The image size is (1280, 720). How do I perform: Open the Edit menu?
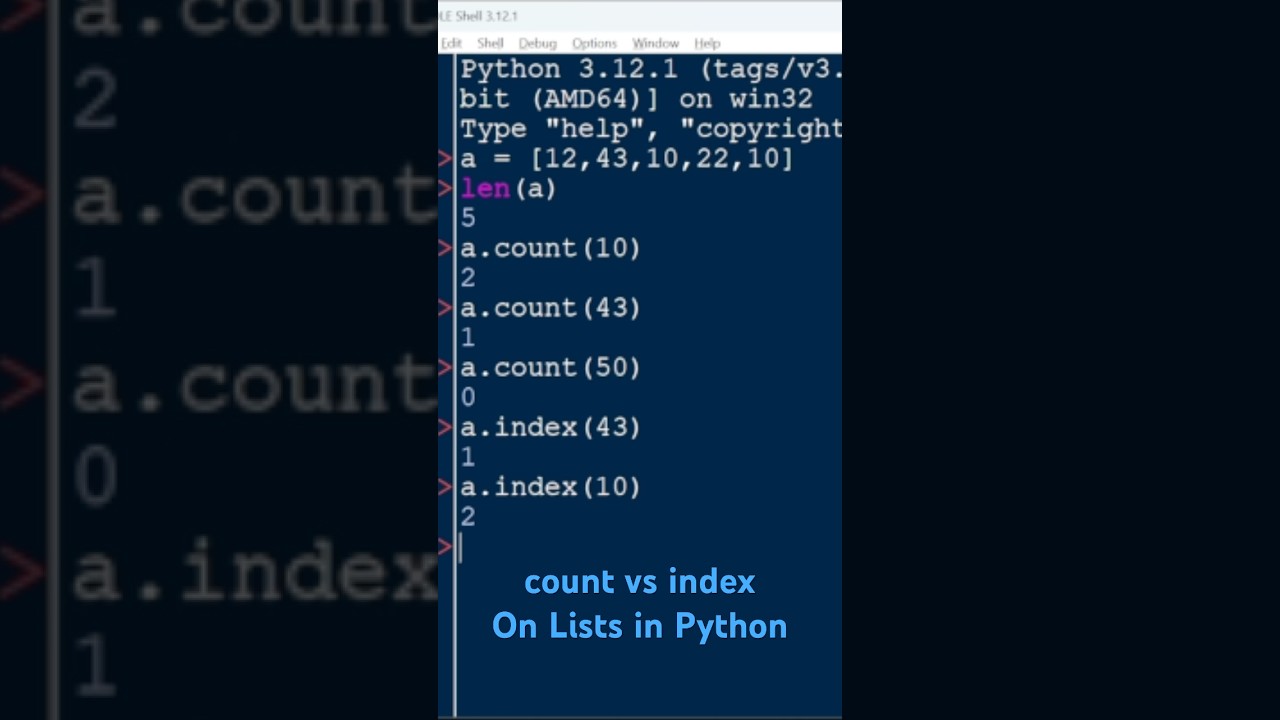(451, 43)
